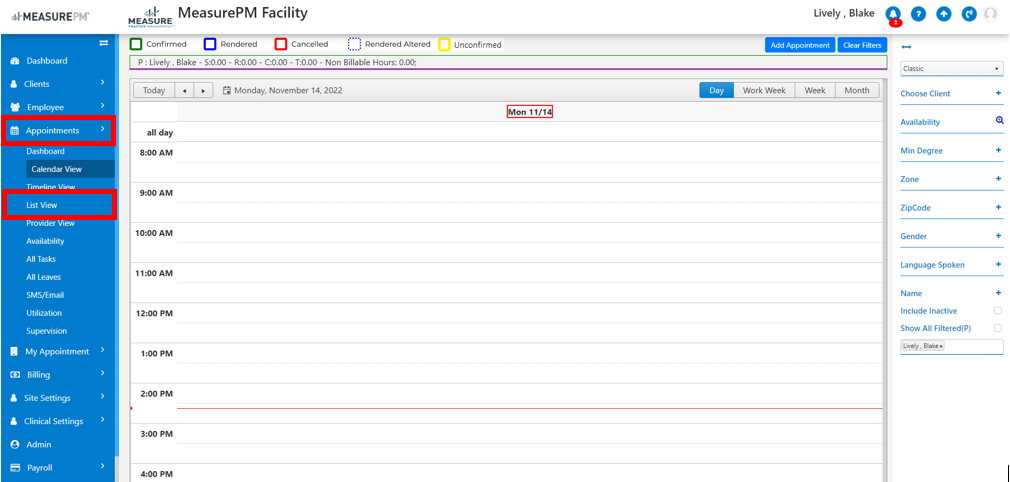Expand the Employee menu chevron
The image size is (1010, 482).
click(x=103, y=106)
